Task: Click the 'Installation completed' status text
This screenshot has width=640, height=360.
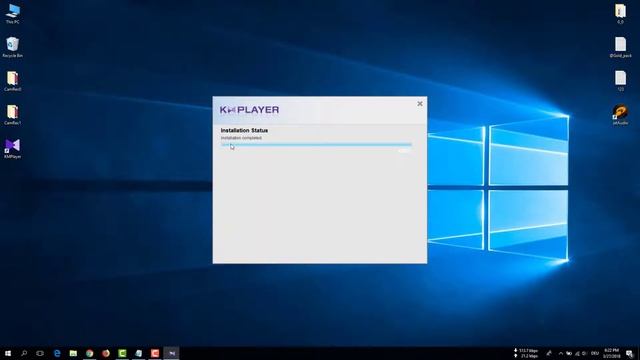Action: pos(241,138)
